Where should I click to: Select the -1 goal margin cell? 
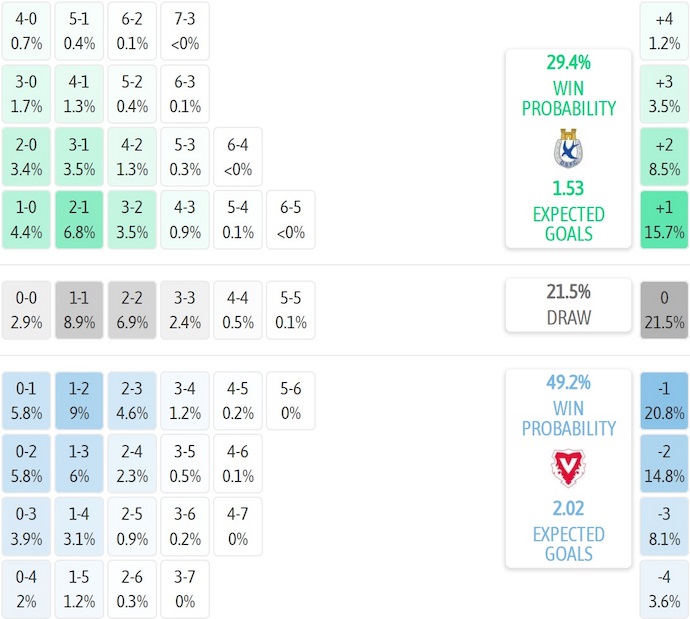click(664, 400)
